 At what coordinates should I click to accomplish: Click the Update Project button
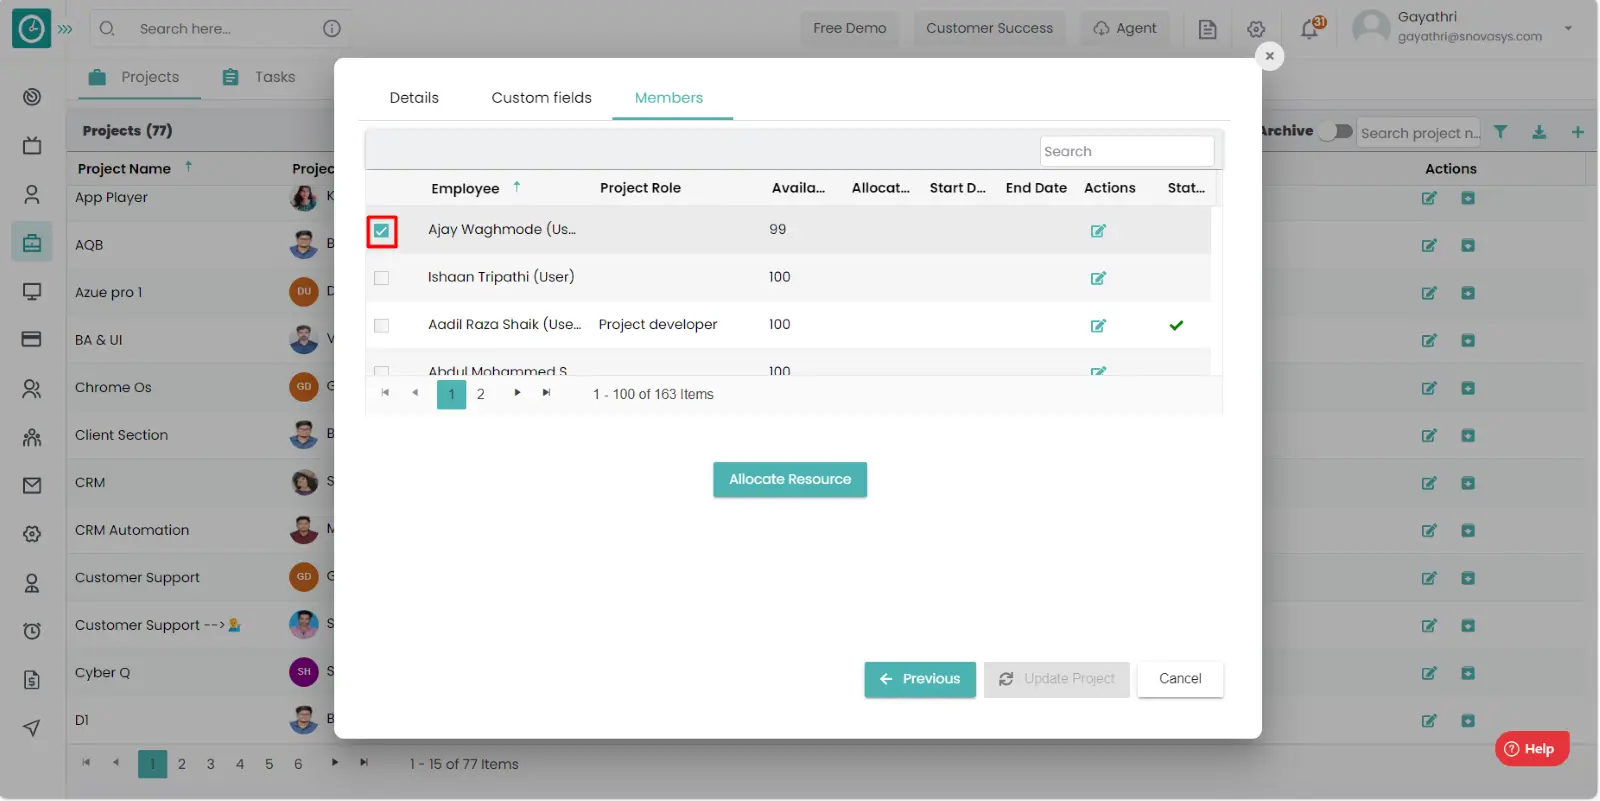pyautogui.click(x=1057, y=679)
